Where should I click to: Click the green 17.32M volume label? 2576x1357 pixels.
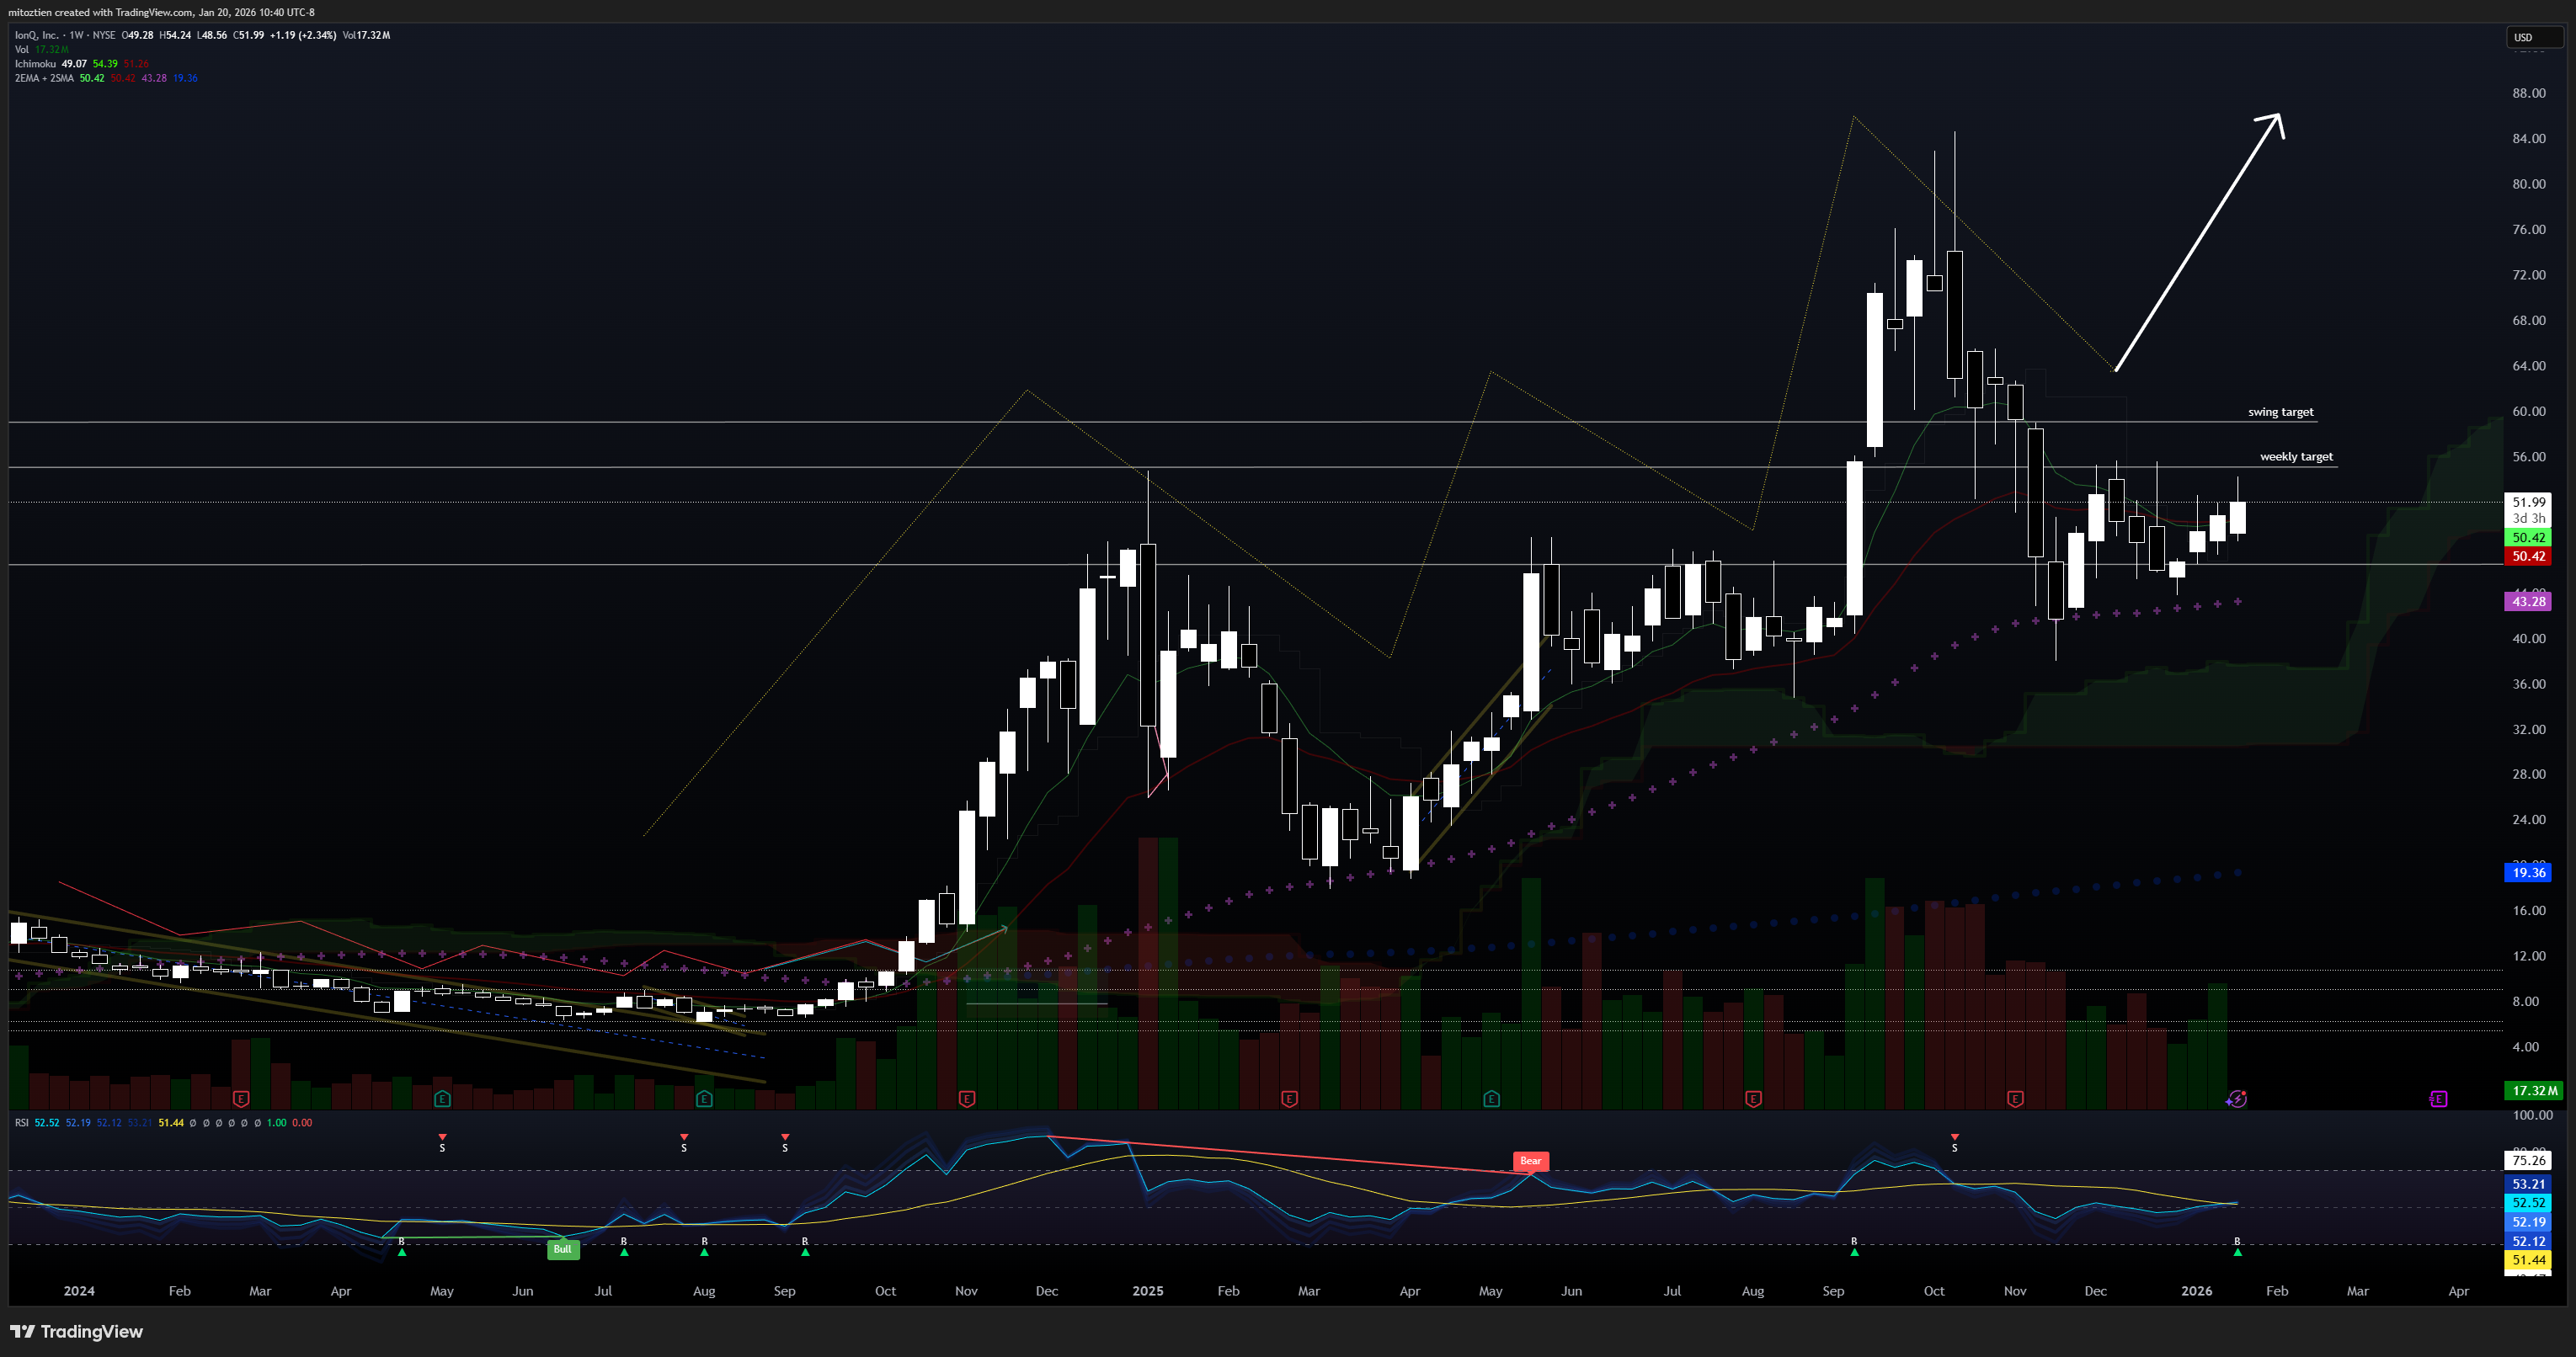point(2534,1091)
